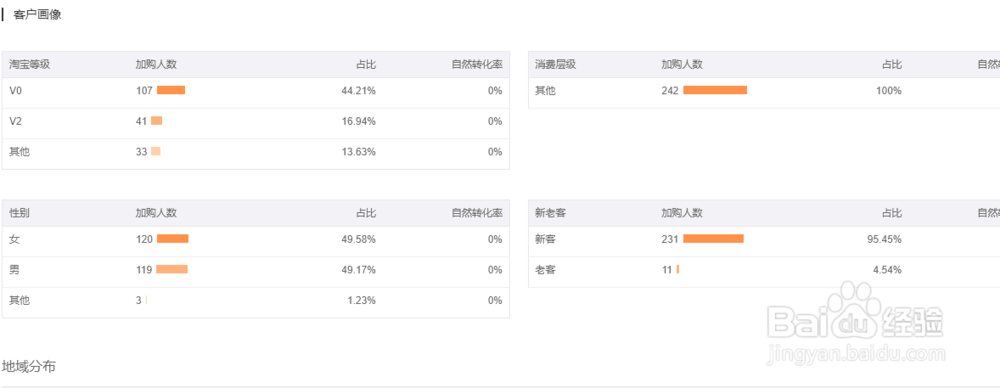This screenshot has height=388, width=1000.
Task: Open the jingyan.baidu.com watermark link
Action: pos(857,354)
